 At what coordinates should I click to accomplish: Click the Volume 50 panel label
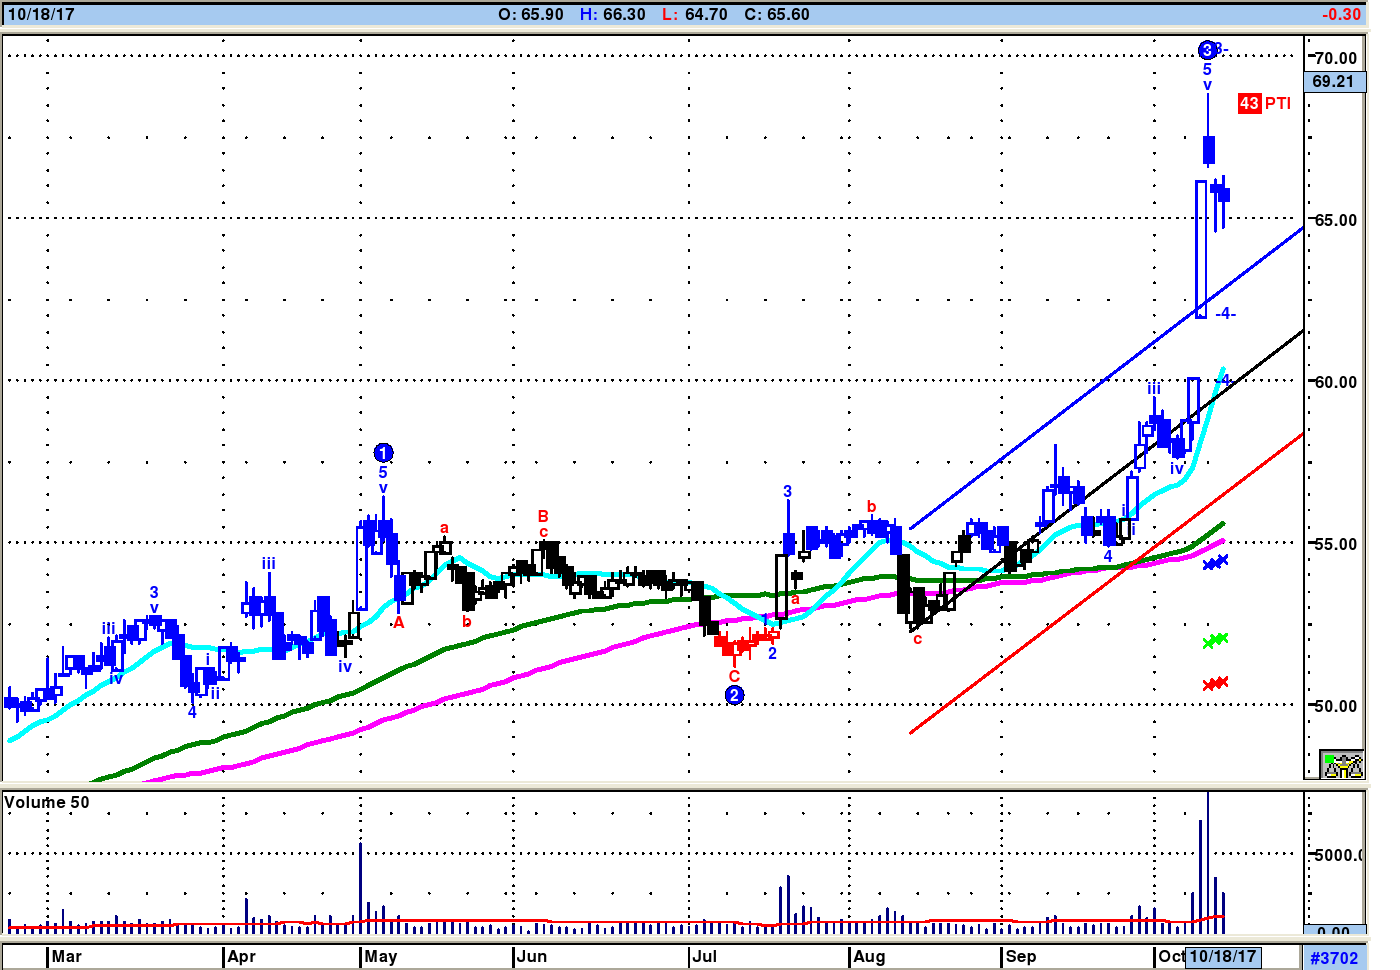point(47,802)
